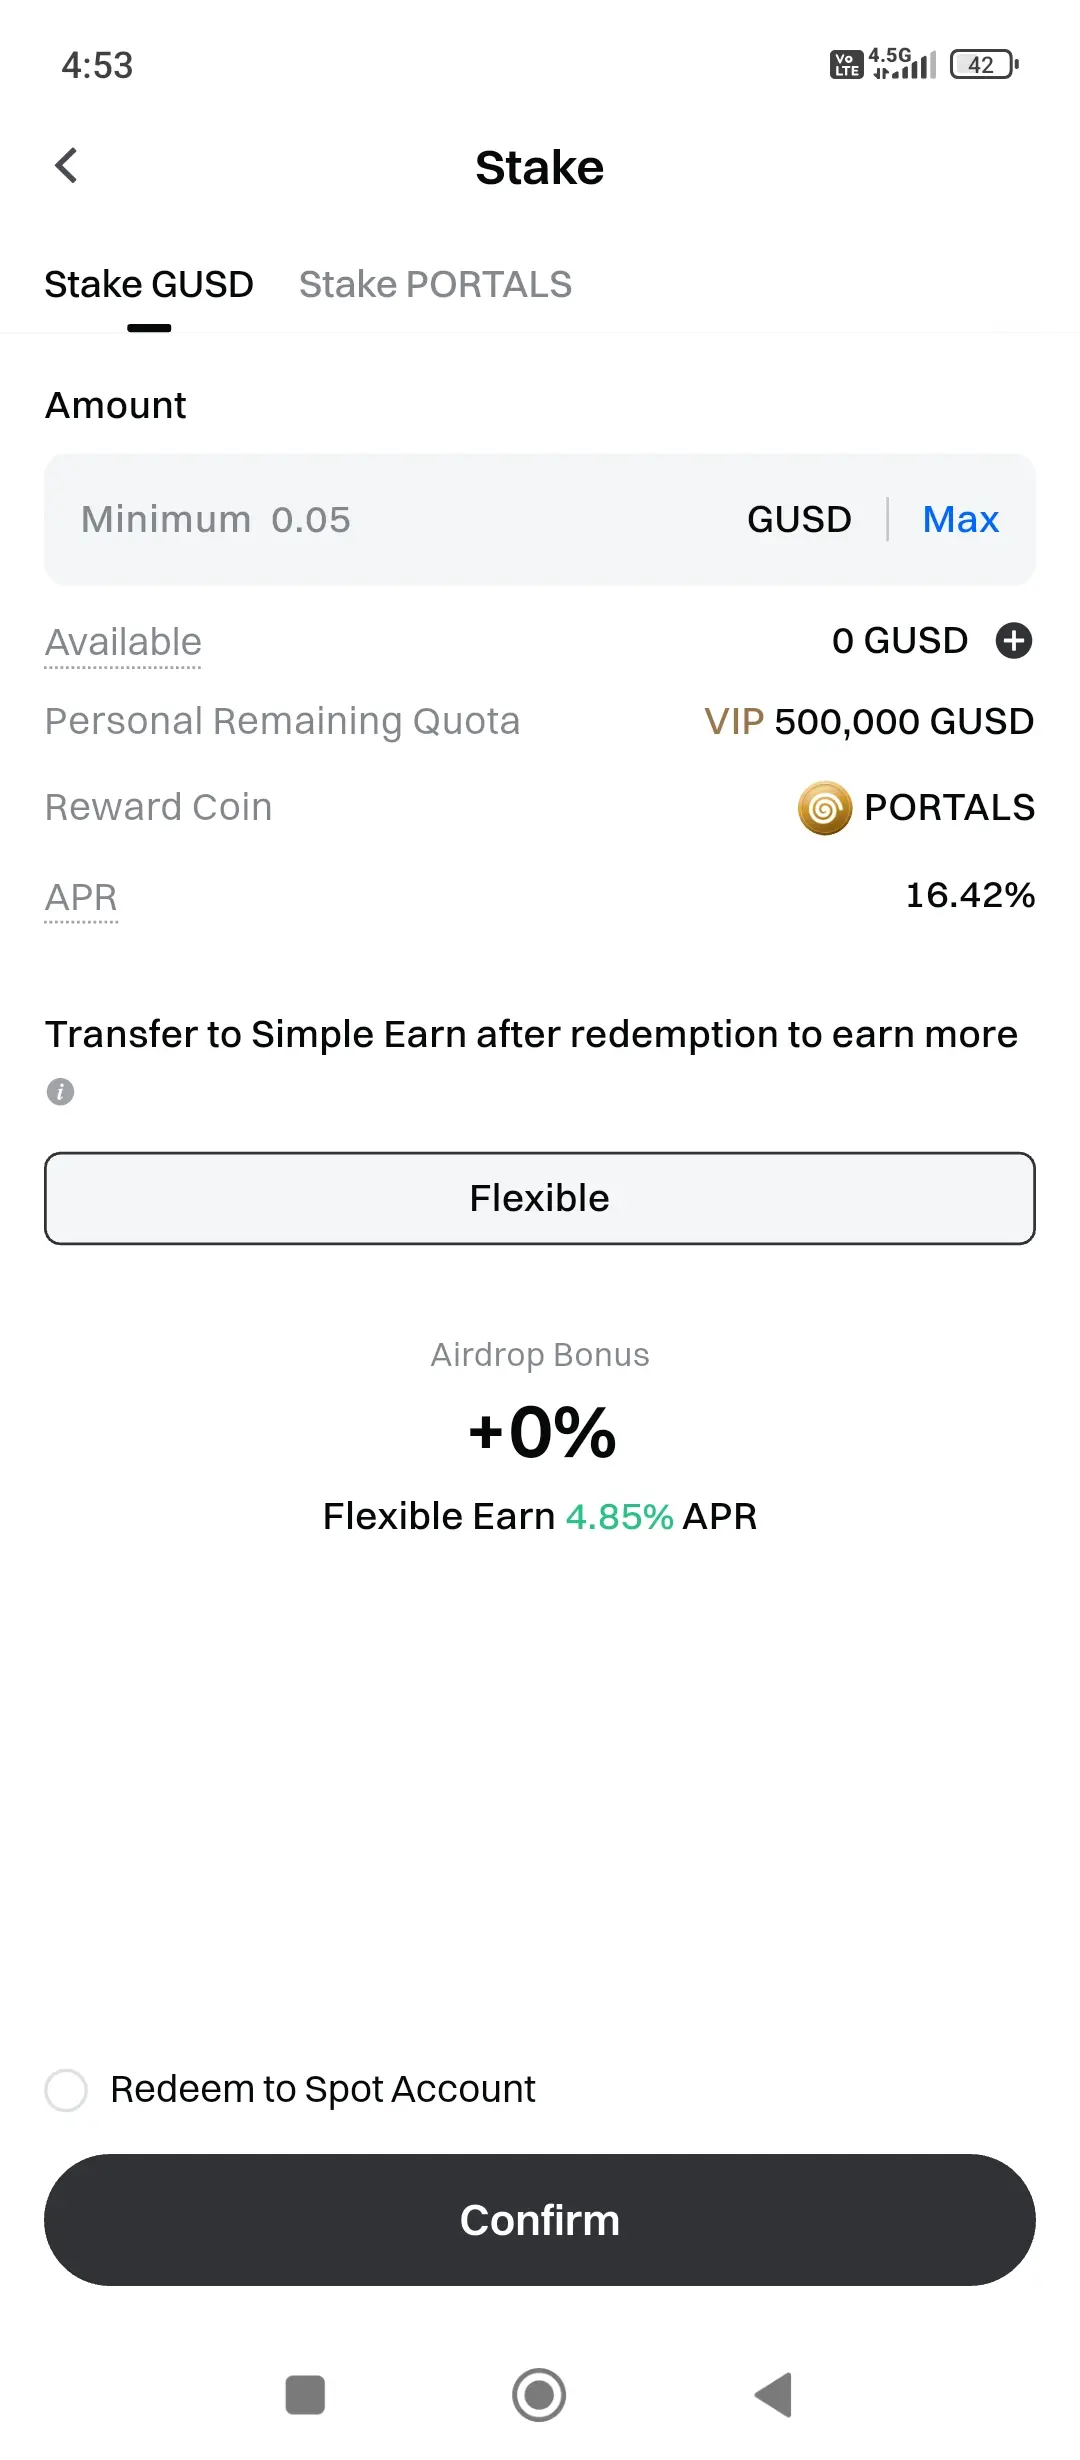The image size is (1080, 2460).
Task: Tap Android back triangle button
Action: [773, 2395]
